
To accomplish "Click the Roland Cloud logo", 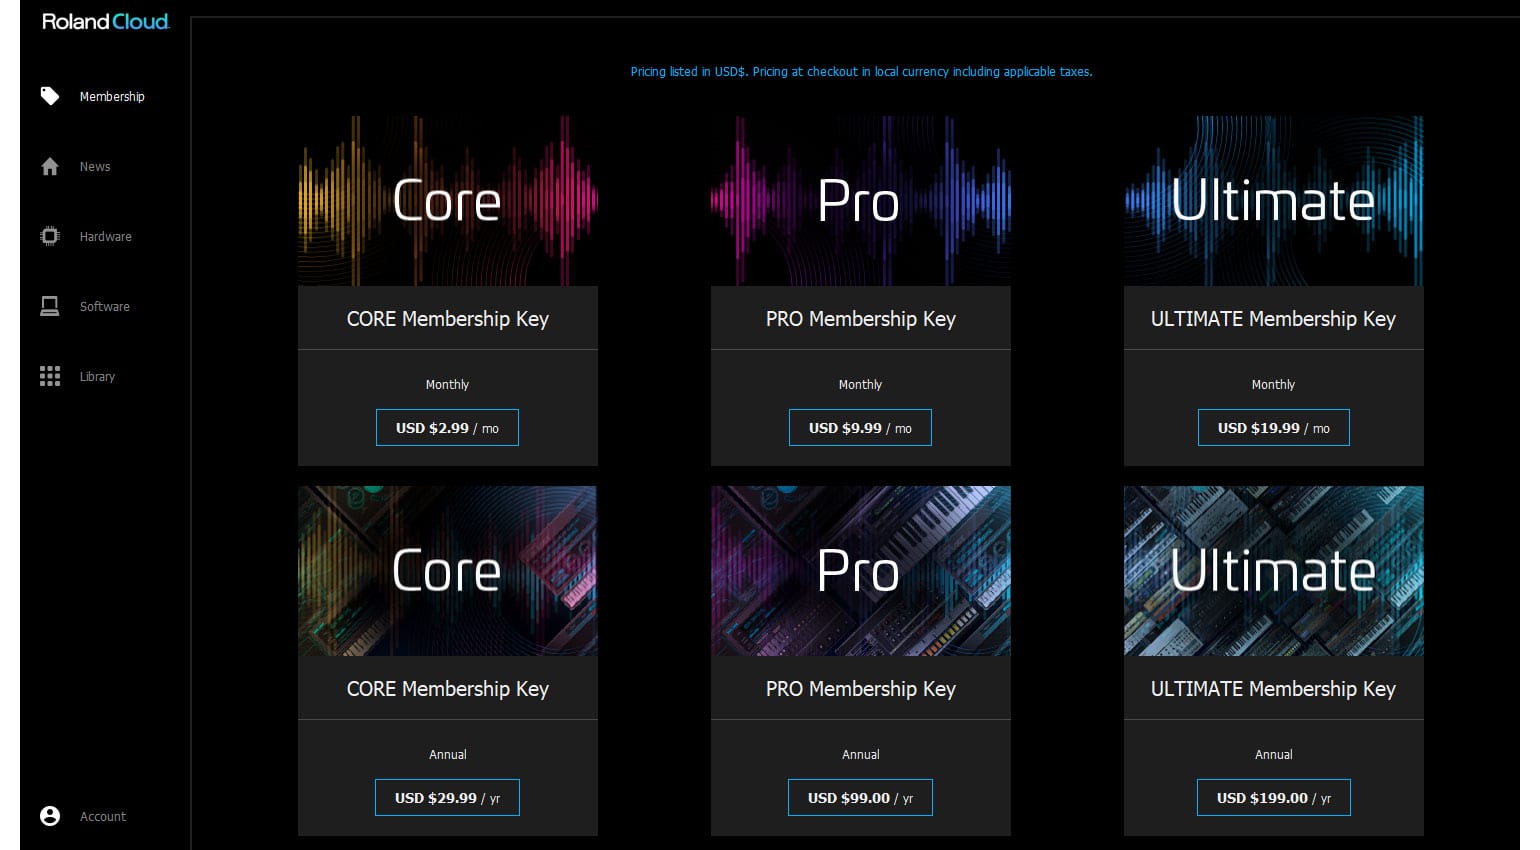I will point(105,22).
